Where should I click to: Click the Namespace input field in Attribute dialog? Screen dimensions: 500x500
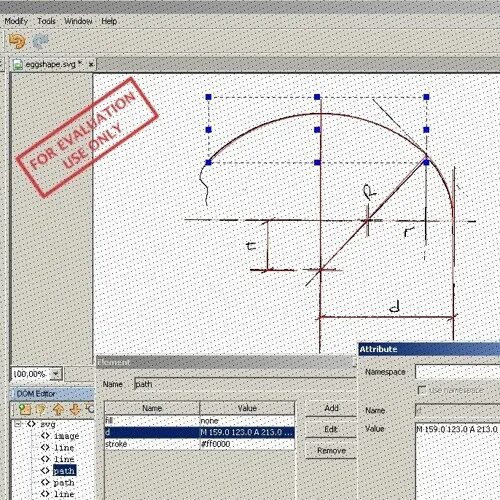[457, 372]
